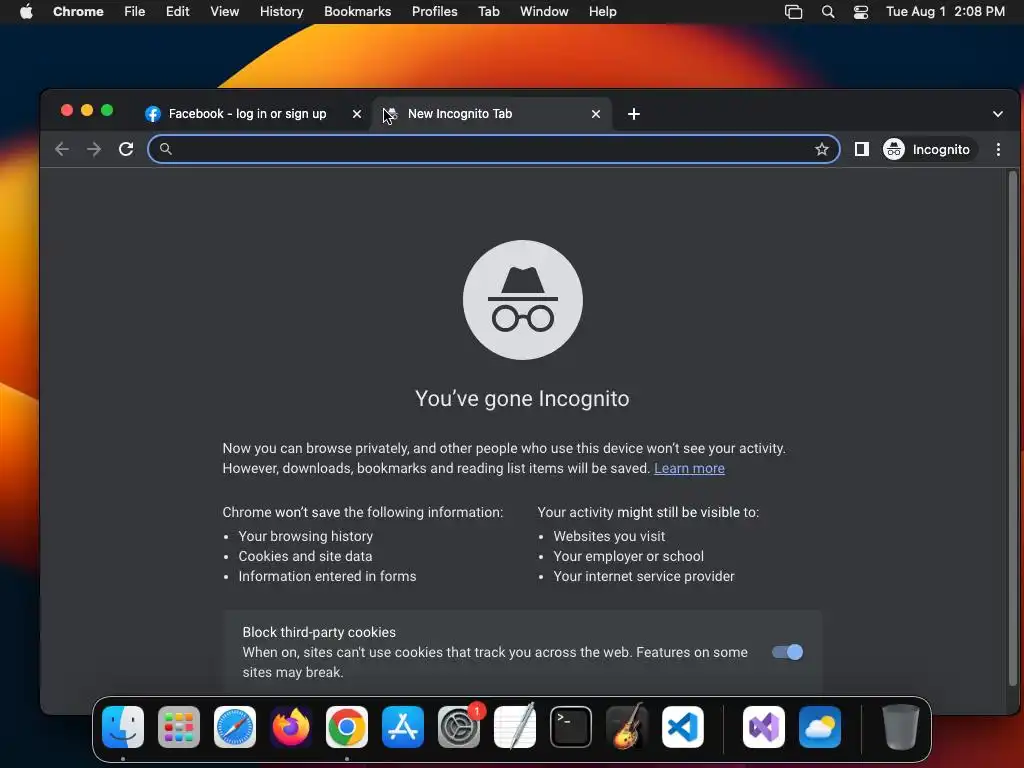Screen dimensions: 1024x768
Task: Open the side panel icon
Action: pos(861,150)
